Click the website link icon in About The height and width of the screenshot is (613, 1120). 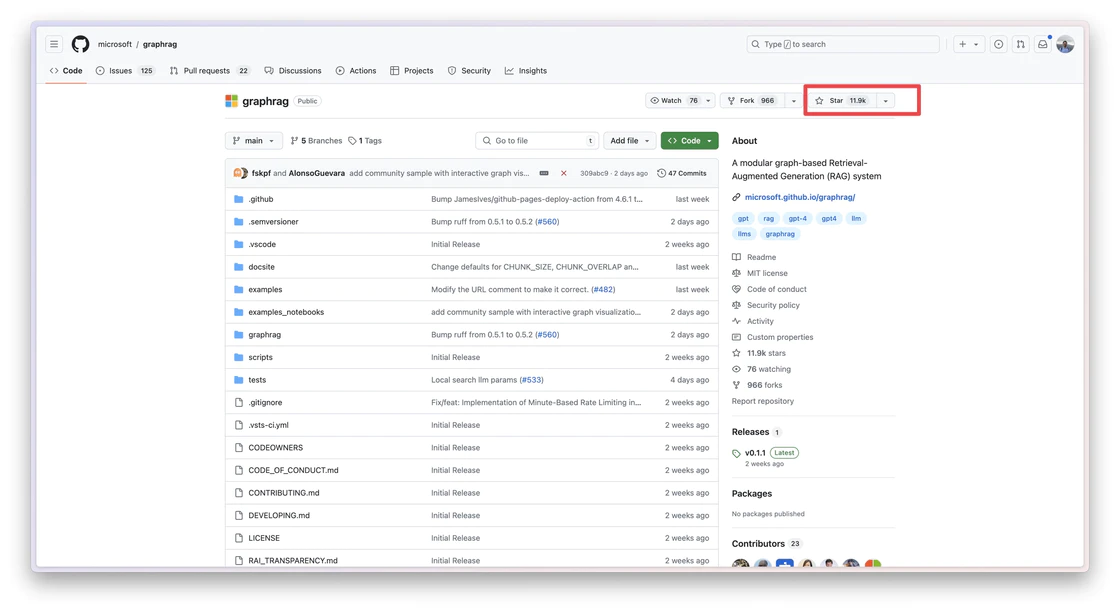[736, 197]
